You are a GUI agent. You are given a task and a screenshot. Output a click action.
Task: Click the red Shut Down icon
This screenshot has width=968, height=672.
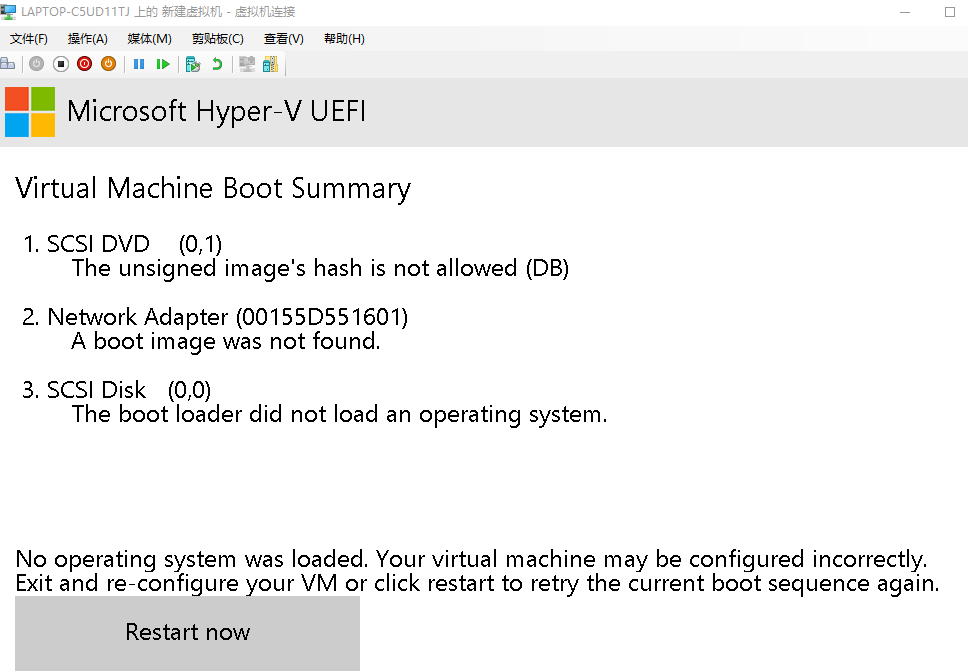pyautogui.click(x=84, y=64)
